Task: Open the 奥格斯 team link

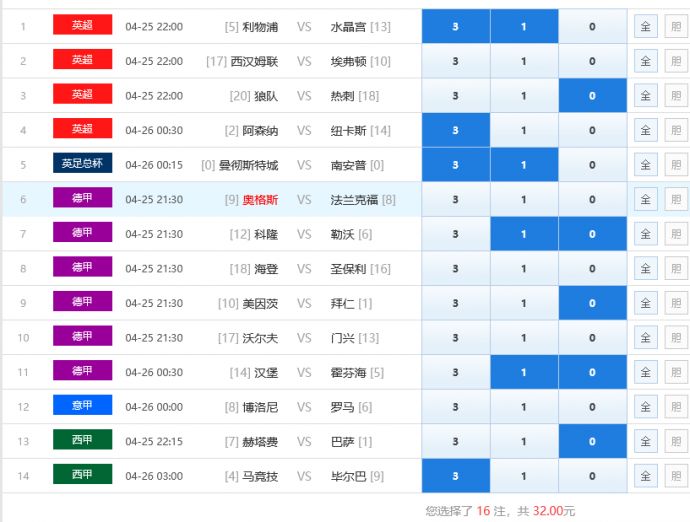Action: [x=260, y=199]
